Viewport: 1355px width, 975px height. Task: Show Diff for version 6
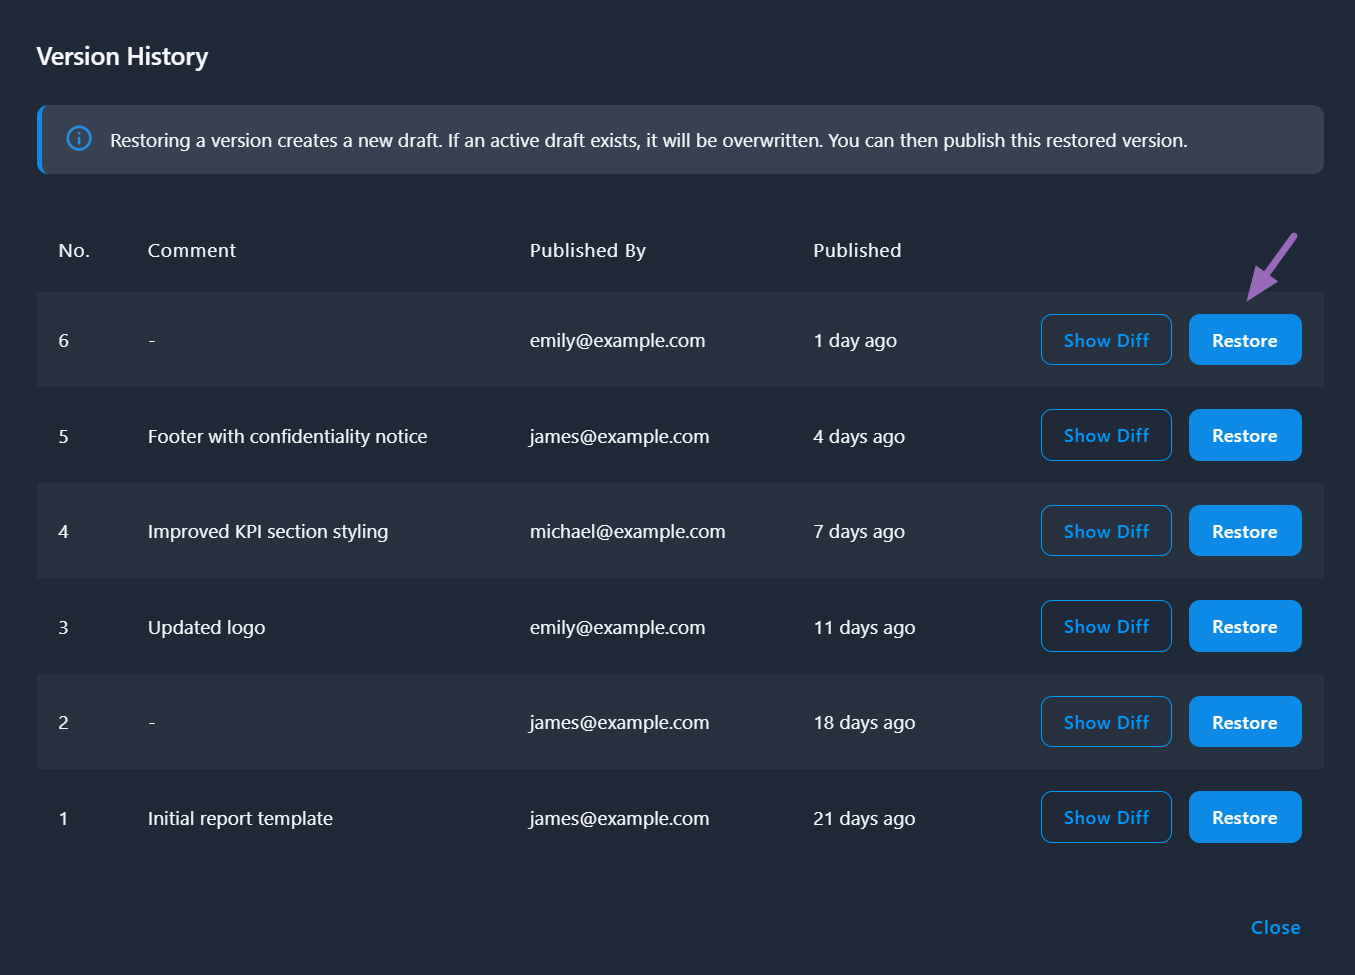tap(1106, 339)
